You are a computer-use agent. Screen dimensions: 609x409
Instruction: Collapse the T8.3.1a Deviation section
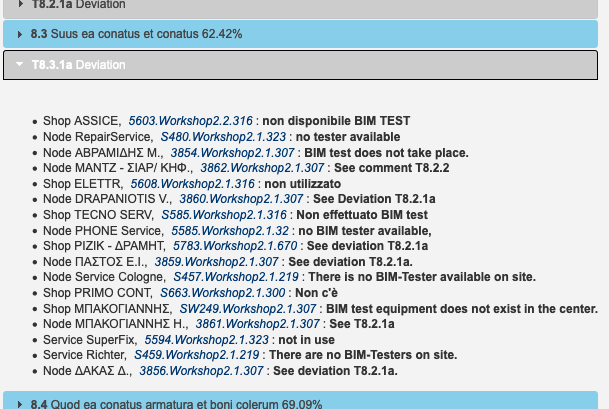pyautogui.click(x=80, y=65)
